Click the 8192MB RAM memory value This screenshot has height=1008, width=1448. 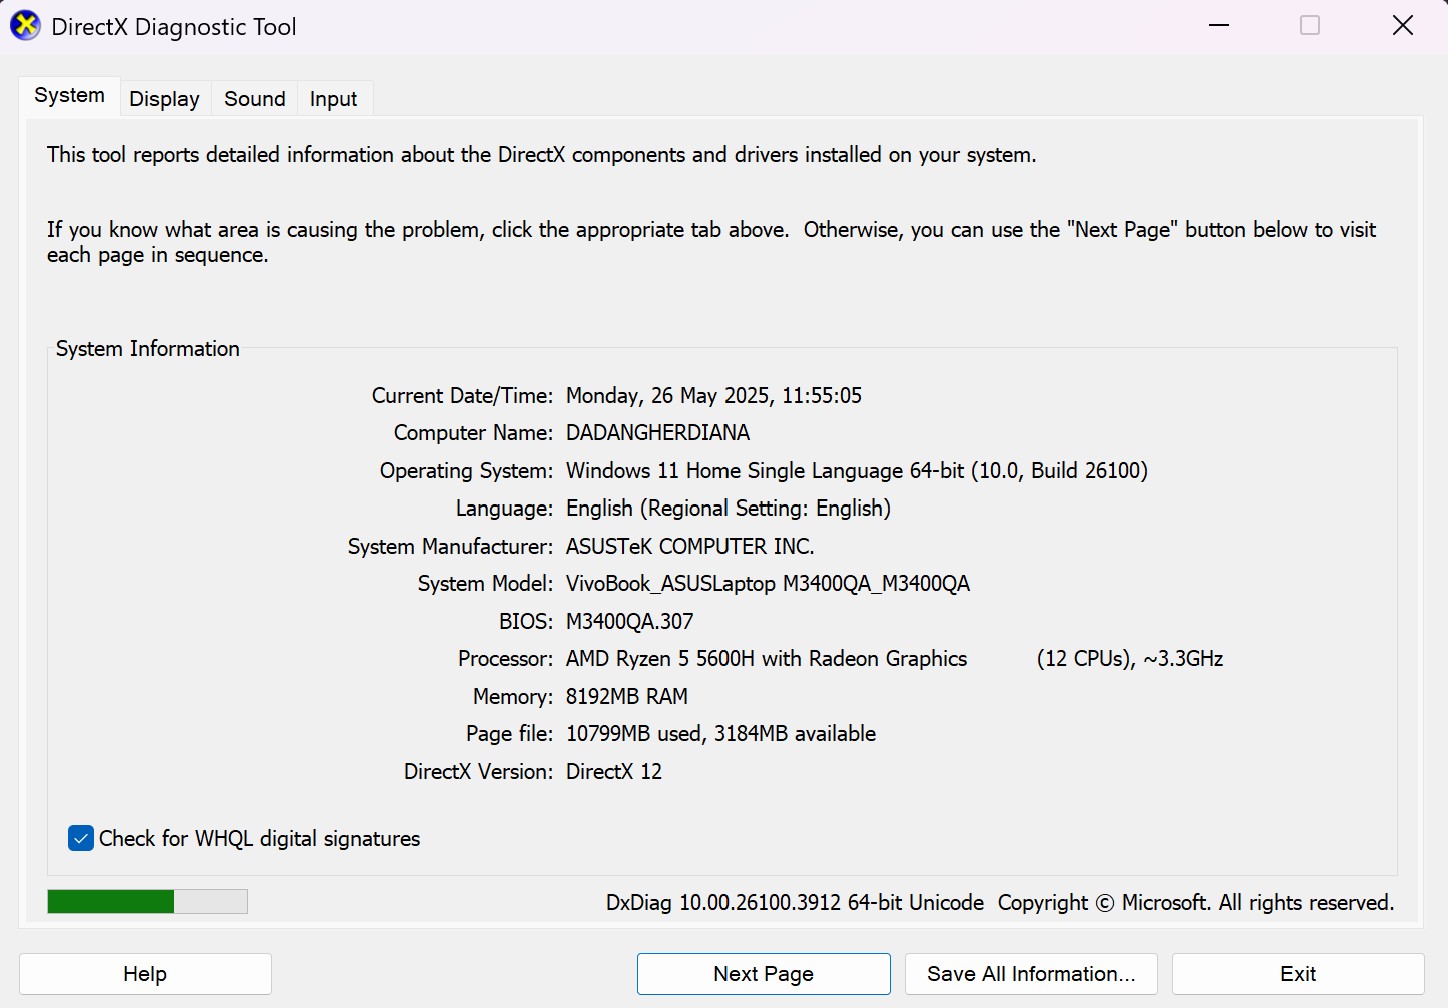tap(627, 697)
